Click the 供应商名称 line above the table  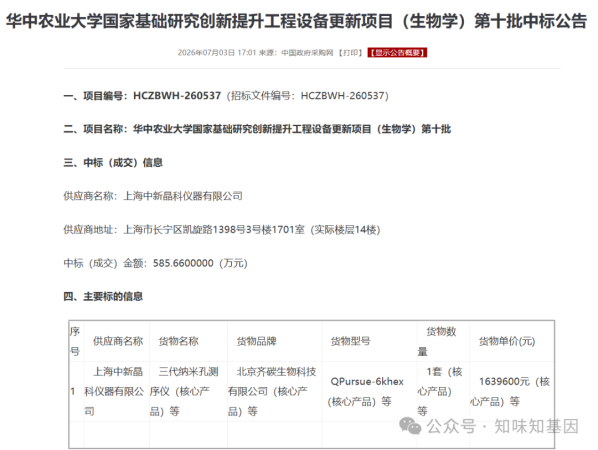[153, 196]
